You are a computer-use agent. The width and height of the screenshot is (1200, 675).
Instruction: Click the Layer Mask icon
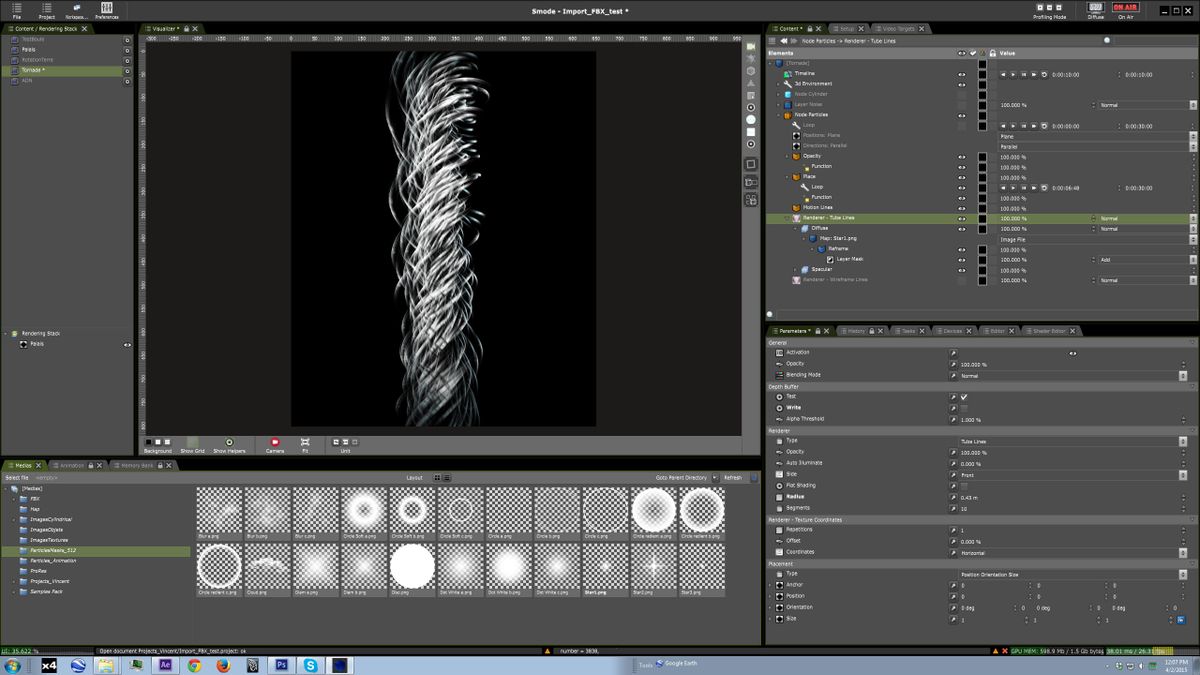pyautogui.click(x=830, y=259)
